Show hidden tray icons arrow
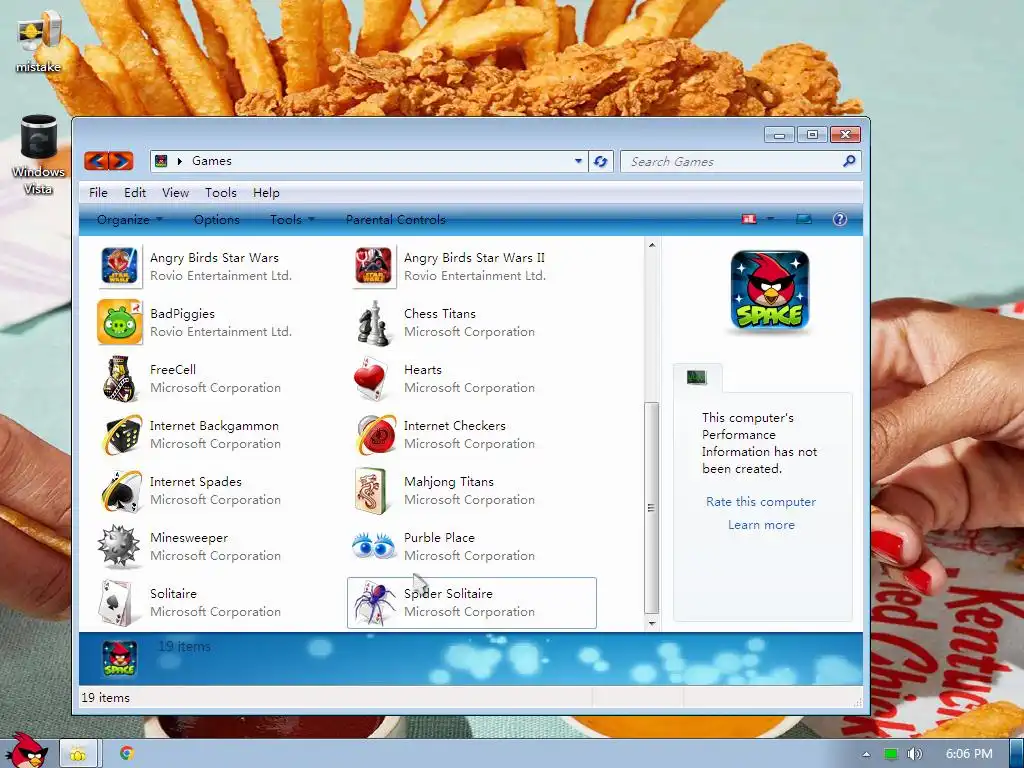Viewport: 1024px width, 768px height. coord(866,754)
